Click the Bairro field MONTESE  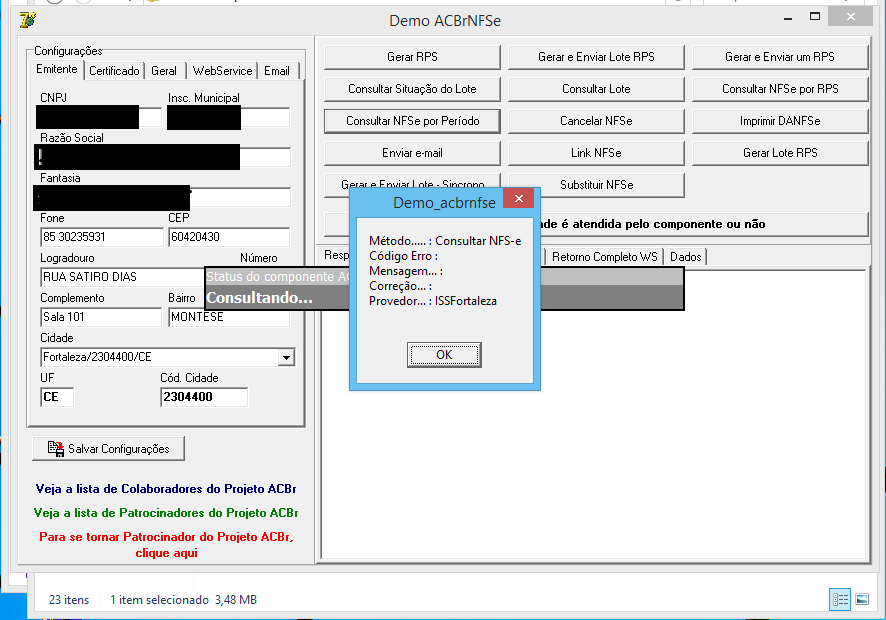point(229,317)
